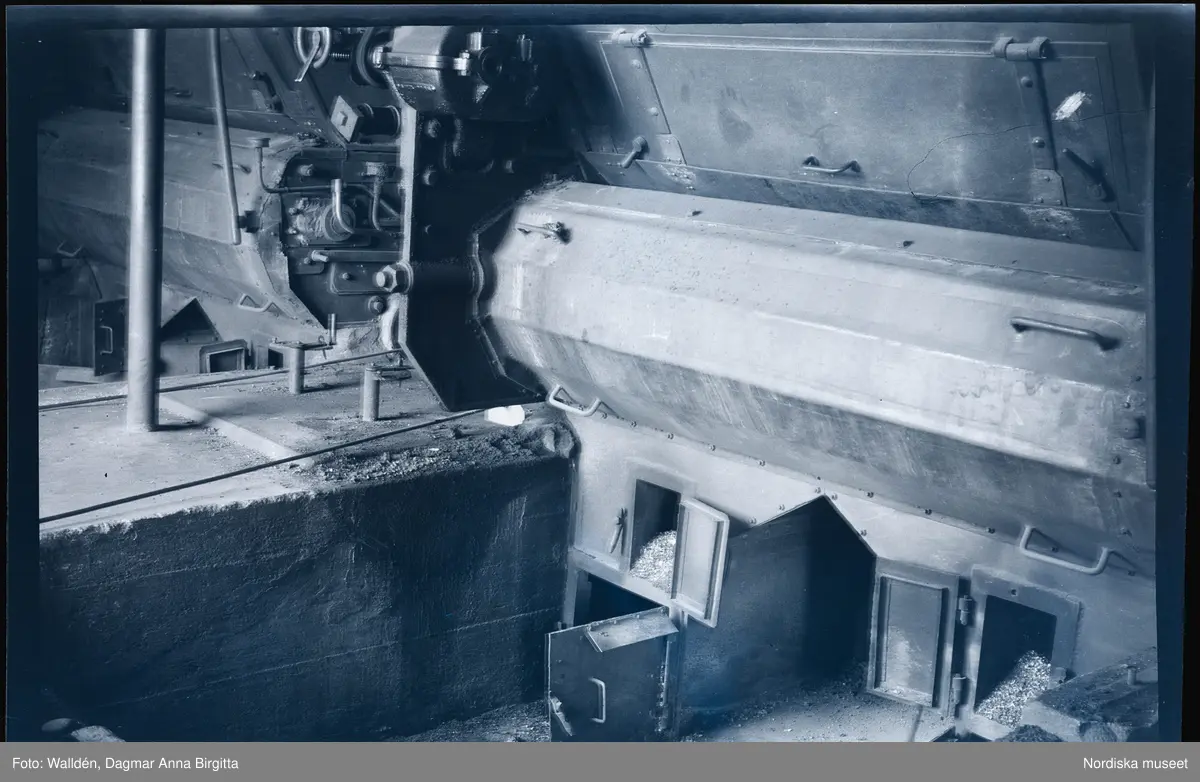The height and width of the screenshot is (782, 1200).
Task: Click the grain visible behind the upright hatch
Action: 655,560
